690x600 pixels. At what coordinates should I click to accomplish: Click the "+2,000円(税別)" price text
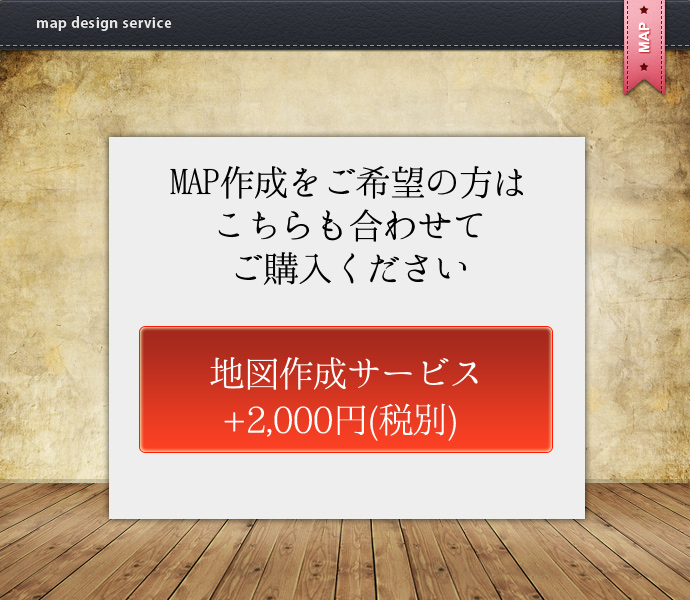point(340,421)
